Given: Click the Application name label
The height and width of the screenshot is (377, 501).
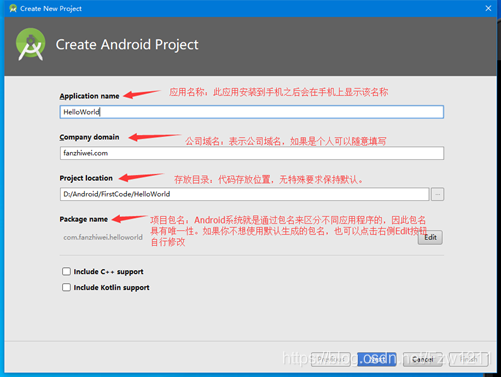Looking at the screenshot, I should click(89, 96).
